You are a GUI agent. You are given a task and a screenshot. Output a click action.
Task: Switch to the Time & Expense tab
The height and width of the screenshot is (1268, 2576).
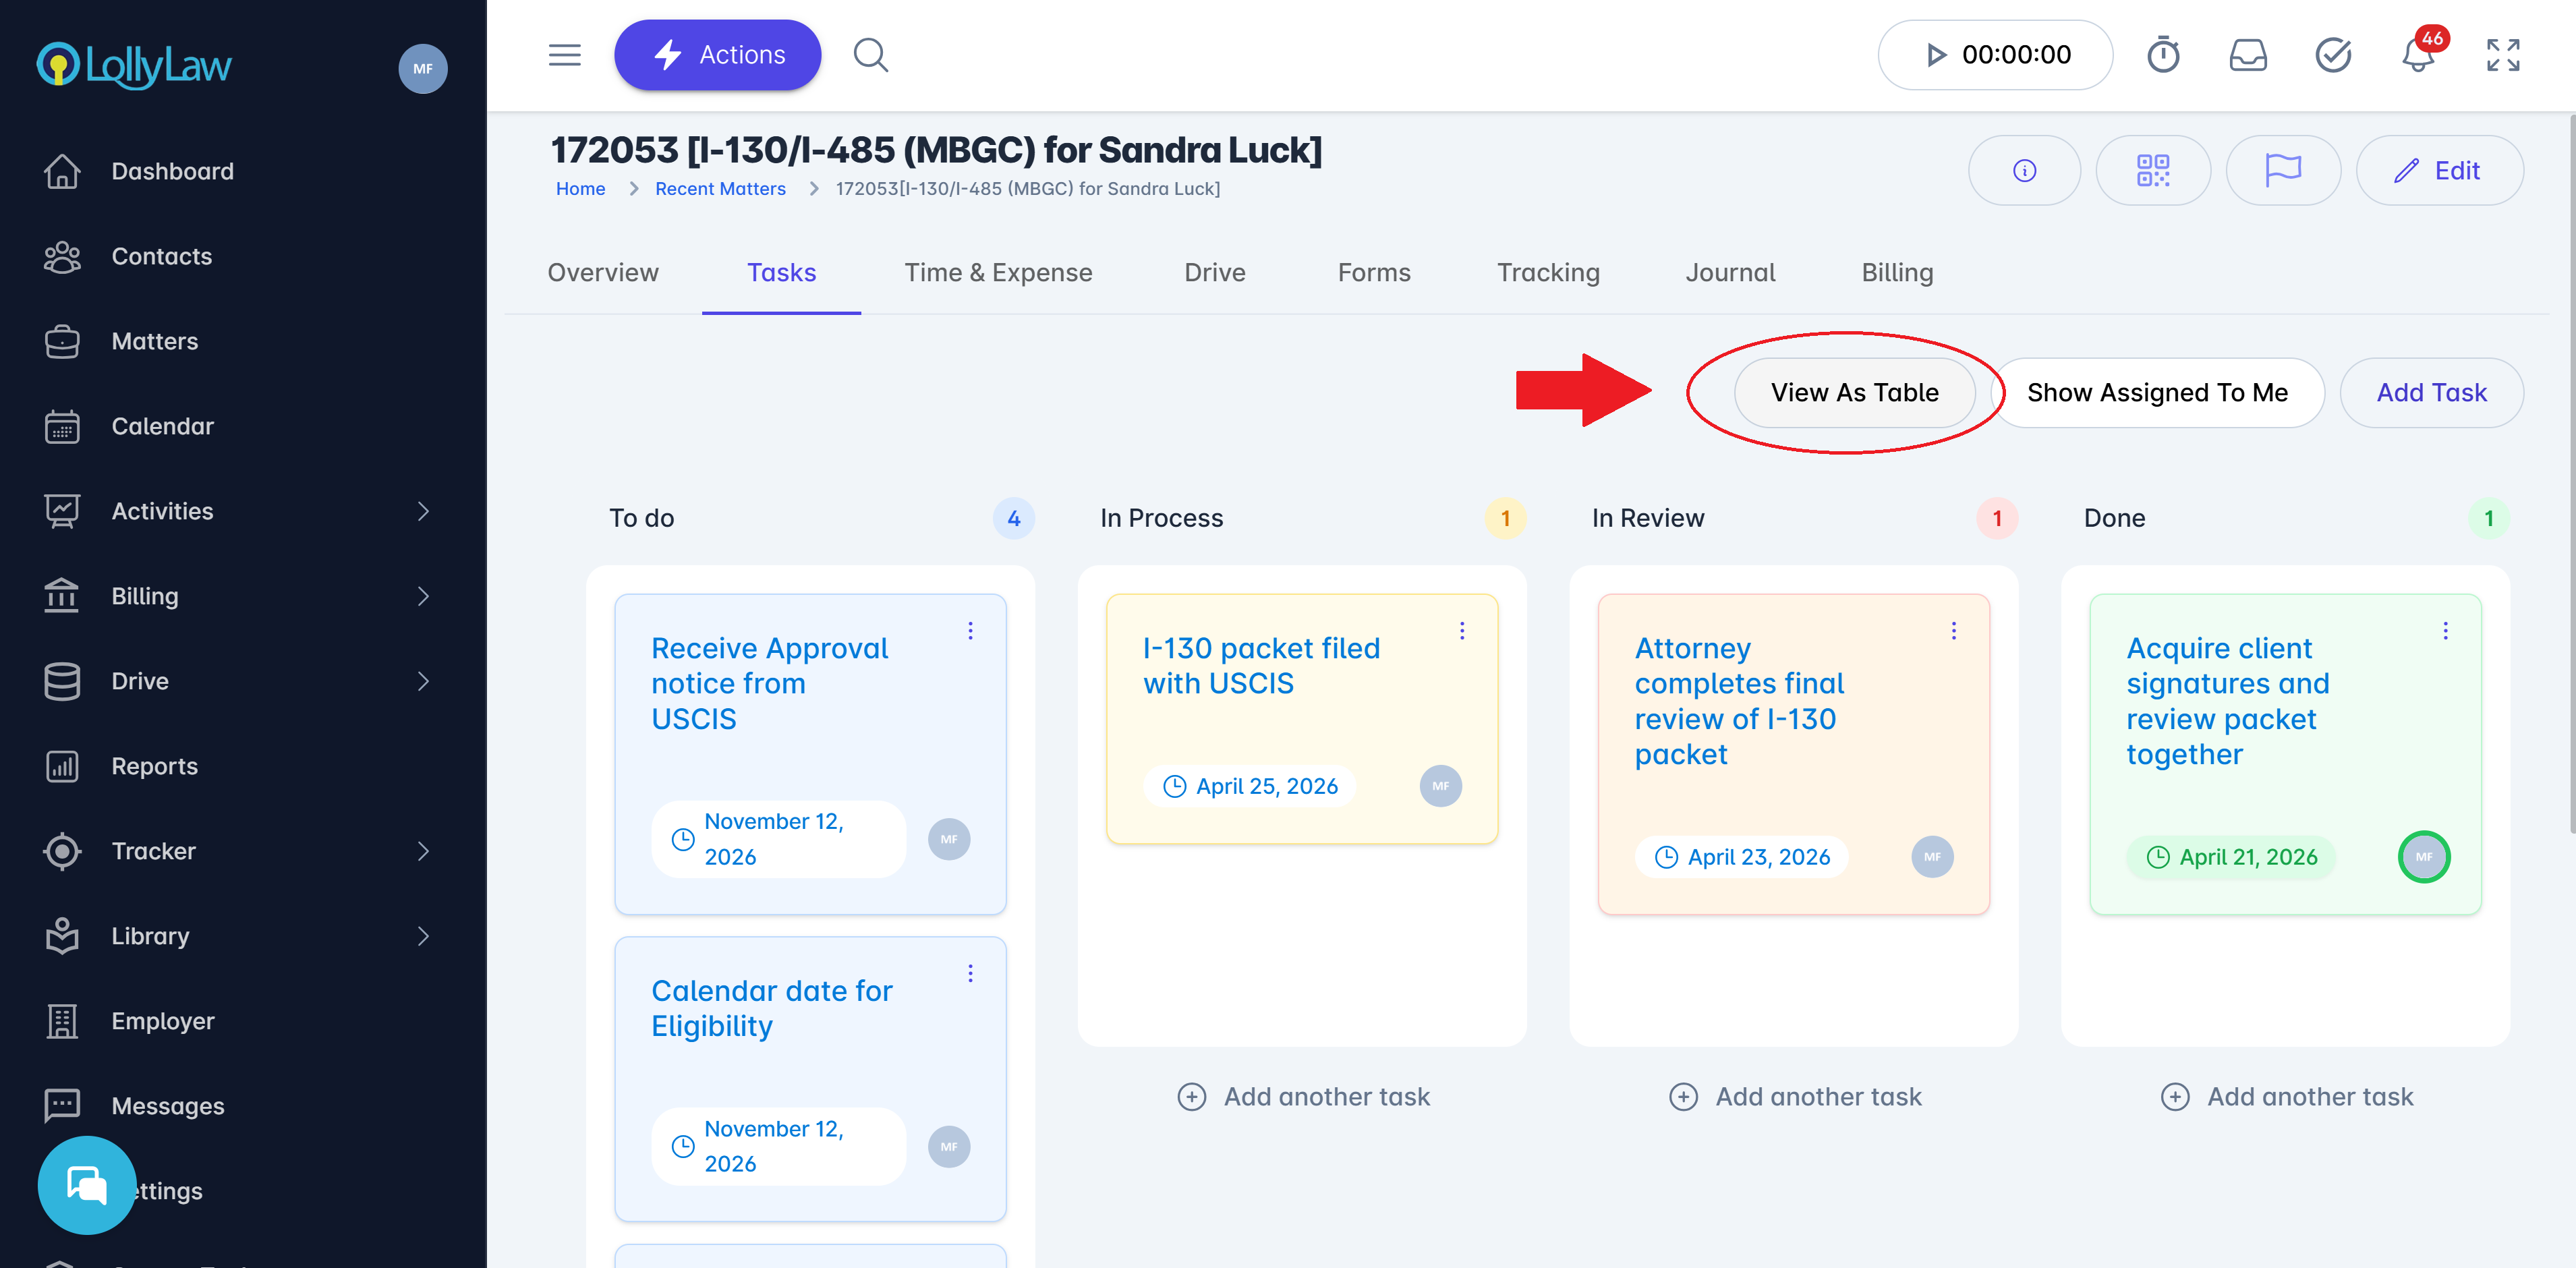coord(997,273)
